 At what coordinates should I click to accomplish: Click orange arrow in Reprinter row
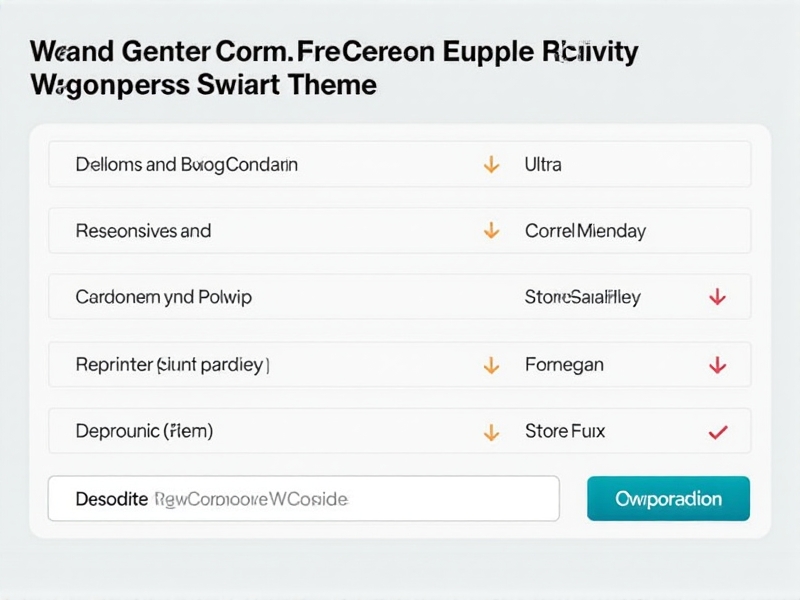491,366
